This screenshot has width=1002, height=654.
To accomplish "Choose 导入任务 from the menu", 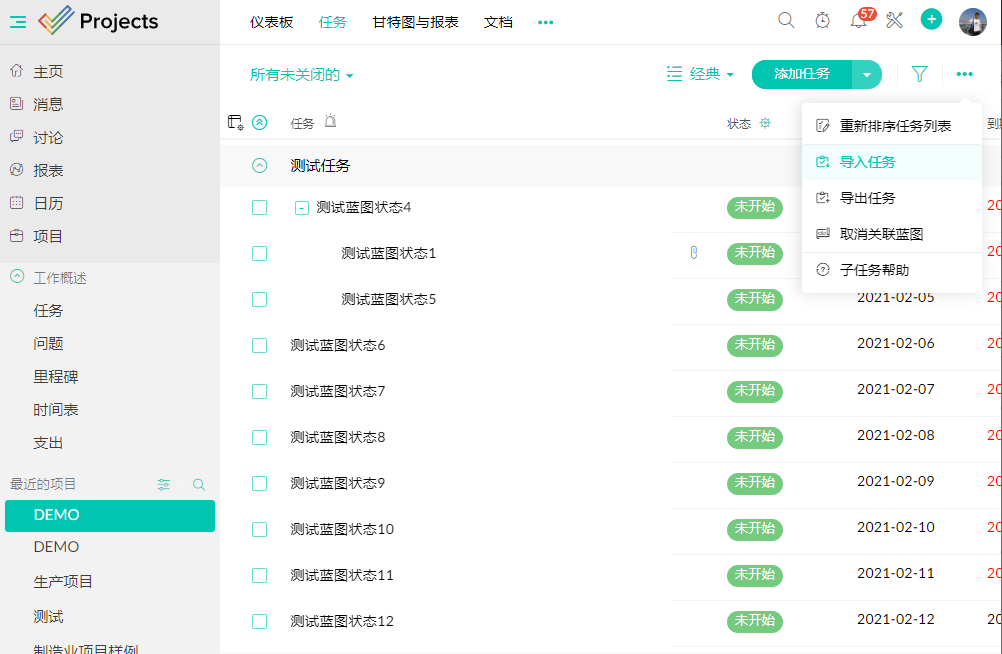I will pos(867,162).
